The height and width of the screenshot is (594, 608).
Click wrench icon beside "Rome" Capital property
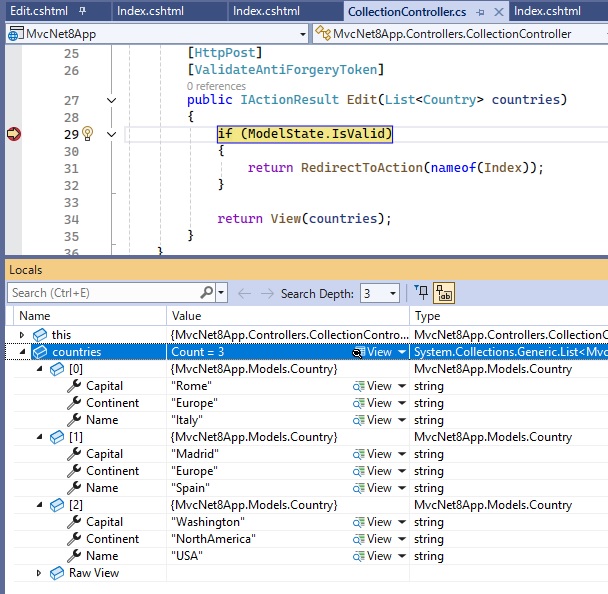74,386
